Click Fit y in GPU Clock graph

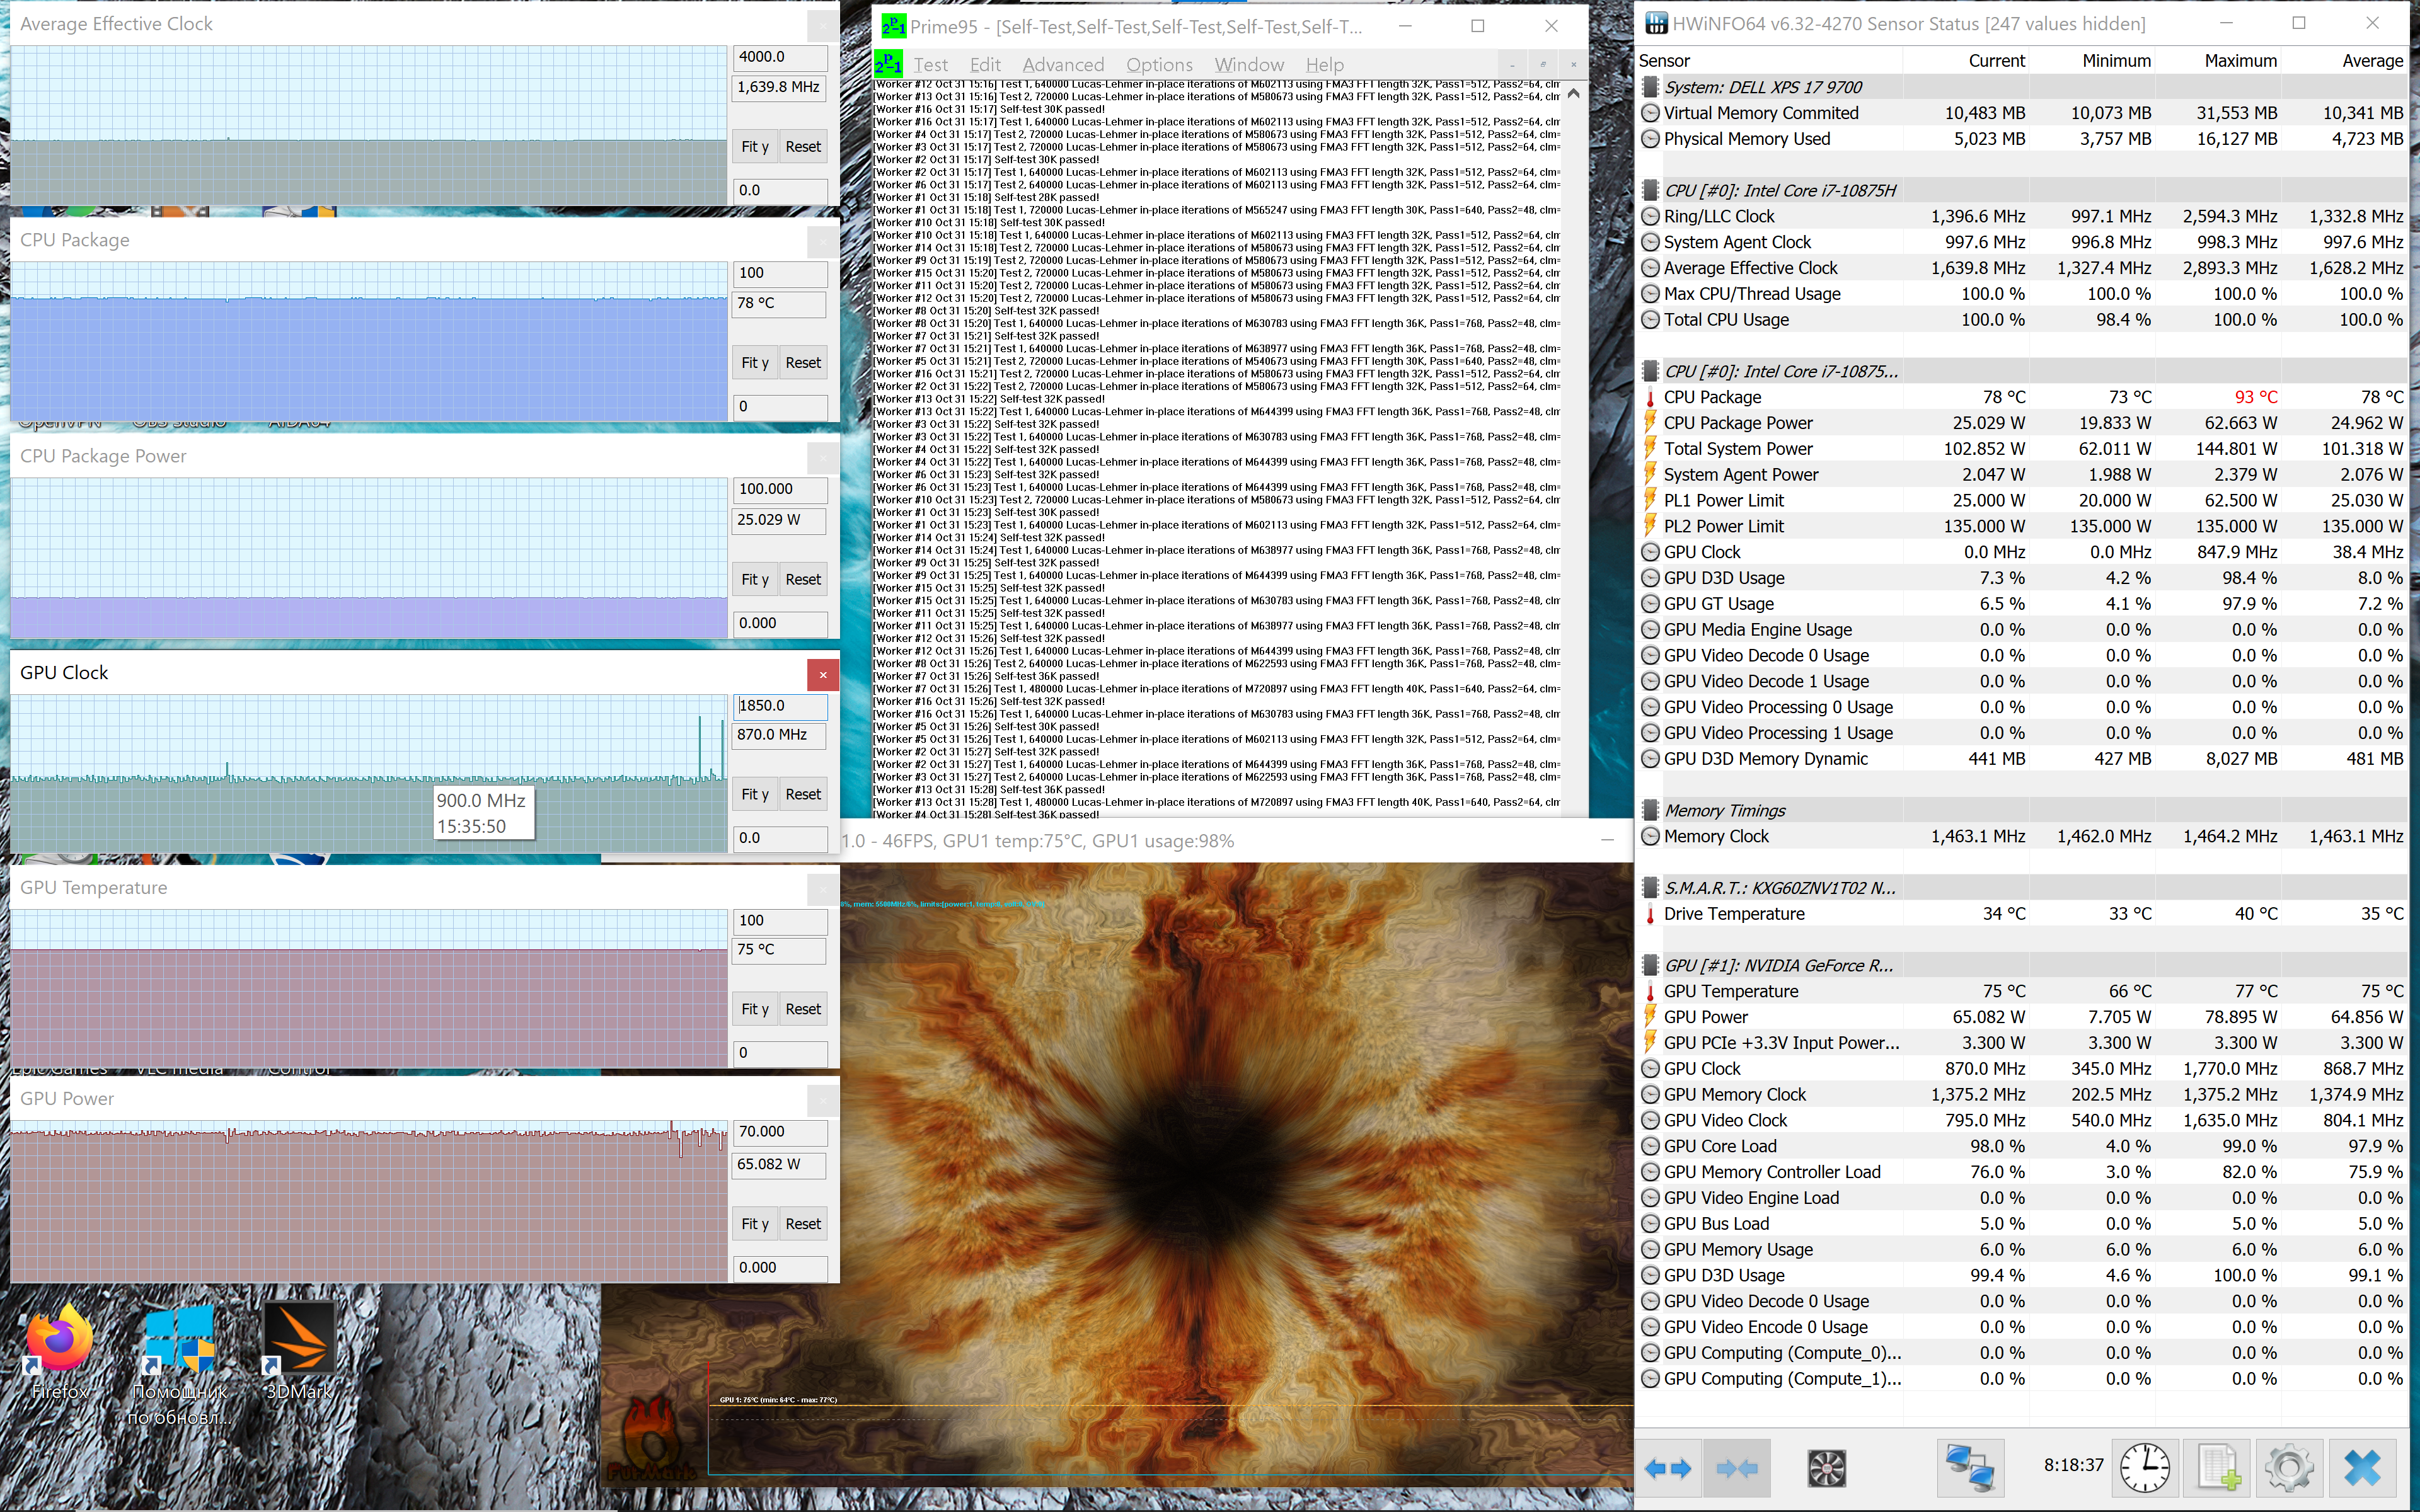755,795
